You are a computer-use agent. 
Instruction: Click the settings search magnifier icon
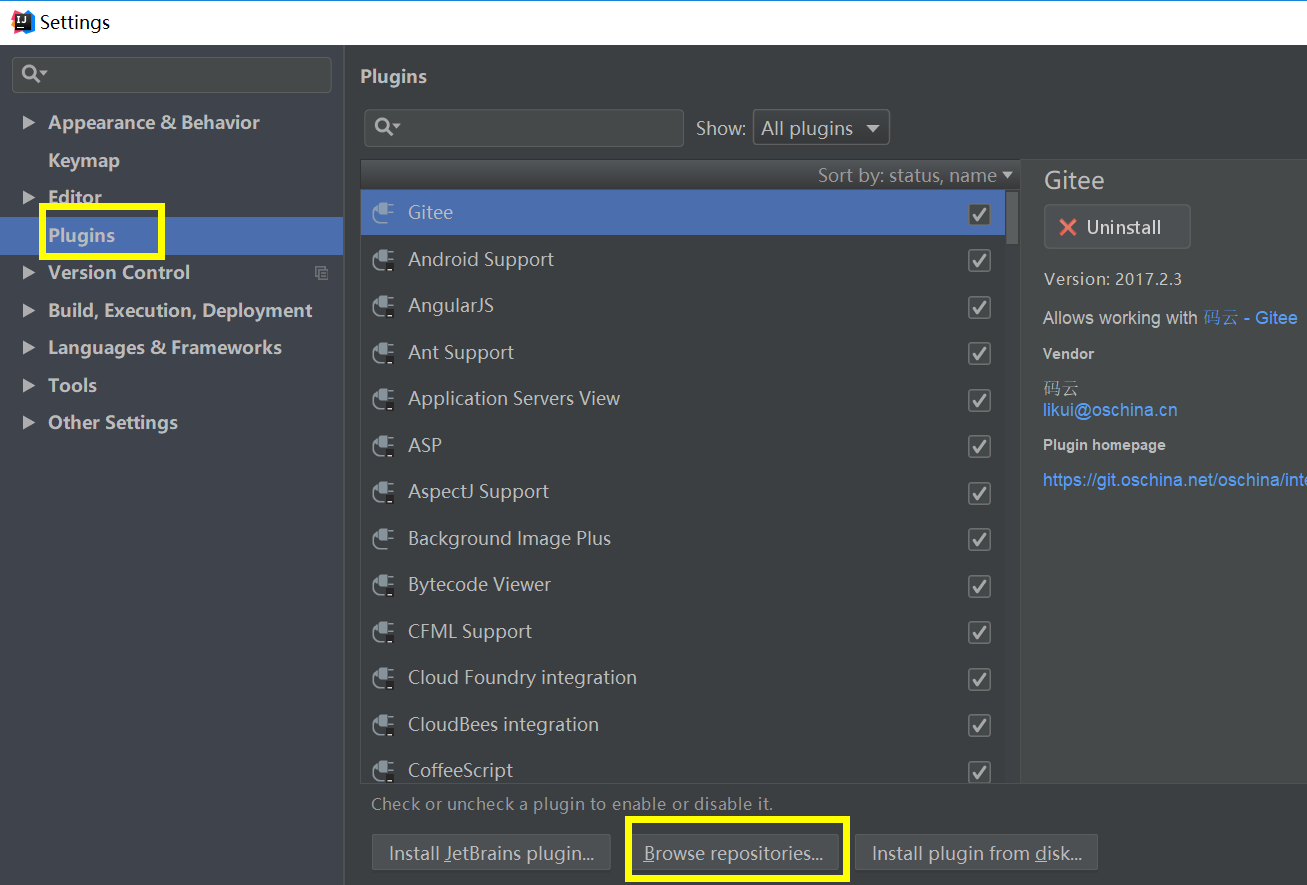click(x=34, y=74)
